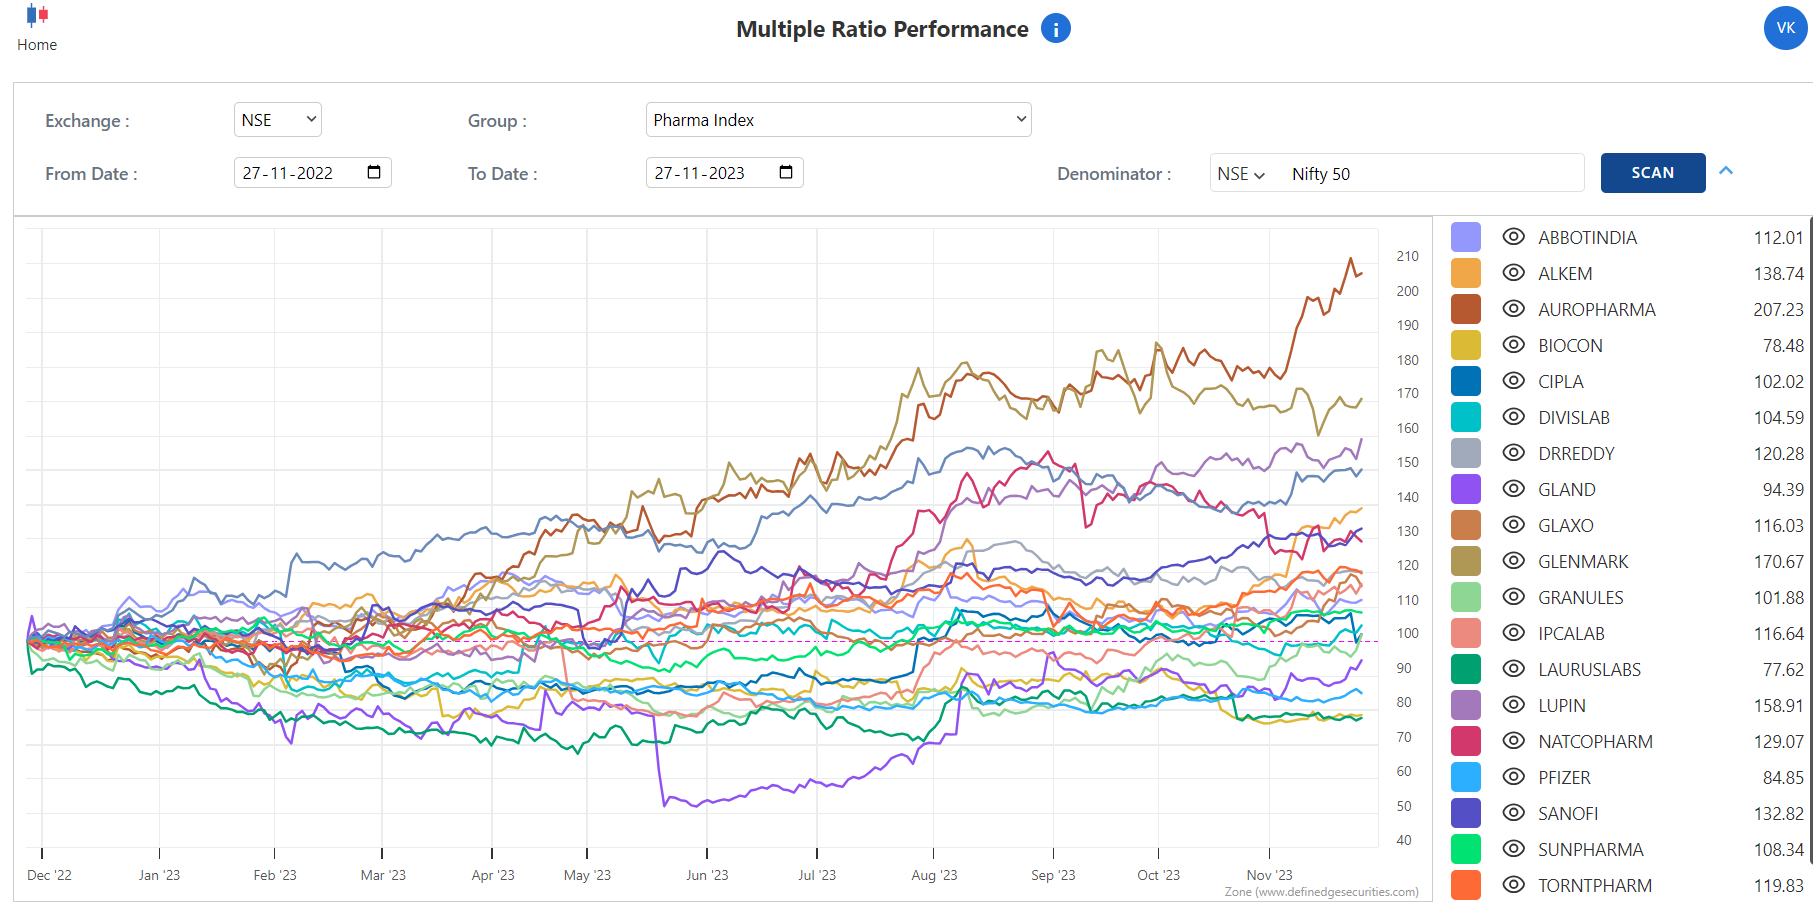Click the CIPLA blue color swatch
This screenshot has height=910, width=1813.
point(1466,381)
